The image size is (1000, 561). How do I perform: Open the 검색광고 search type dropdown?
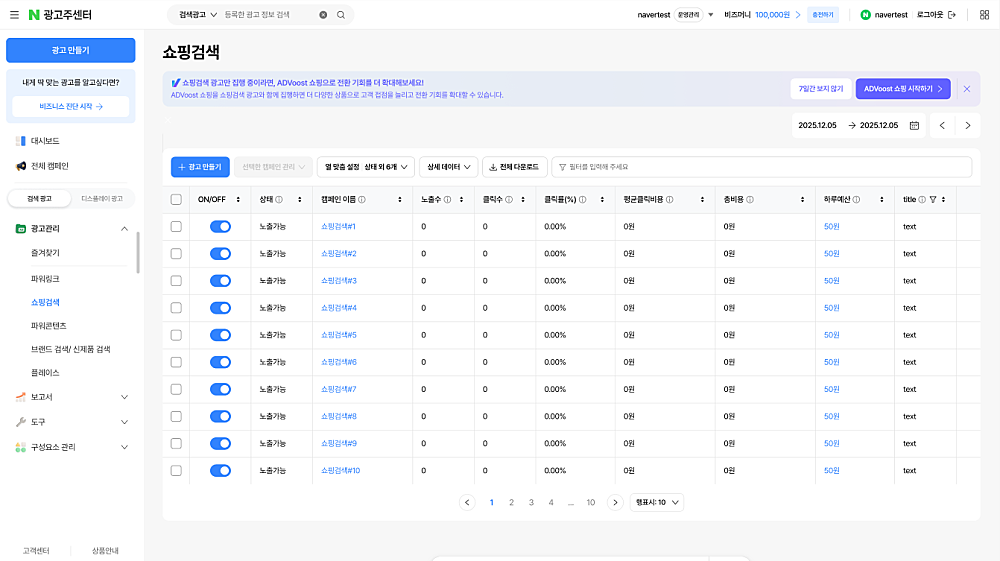tap(198, 15)
